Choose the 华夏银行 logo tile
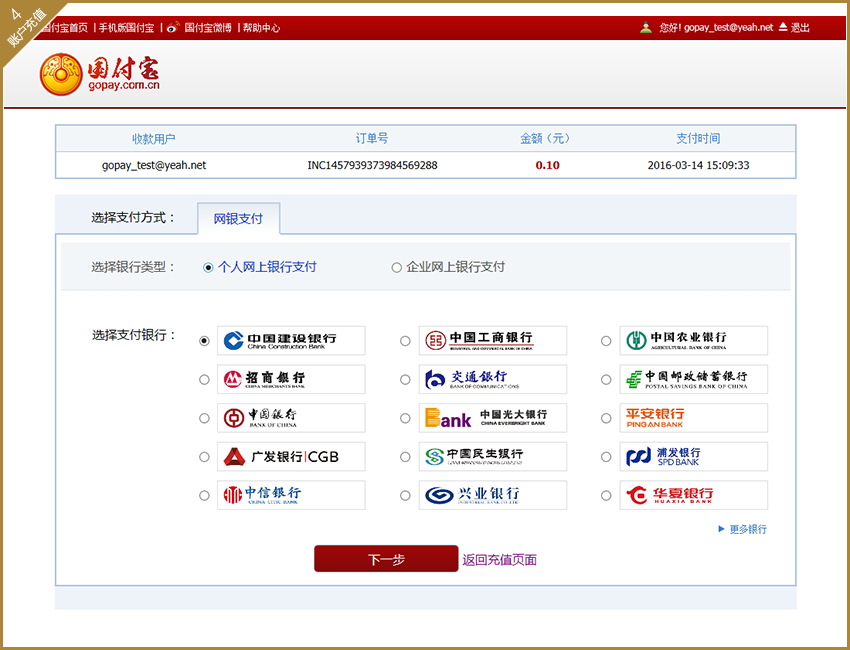This screenshot has height=650, width=850. (694, 495)
